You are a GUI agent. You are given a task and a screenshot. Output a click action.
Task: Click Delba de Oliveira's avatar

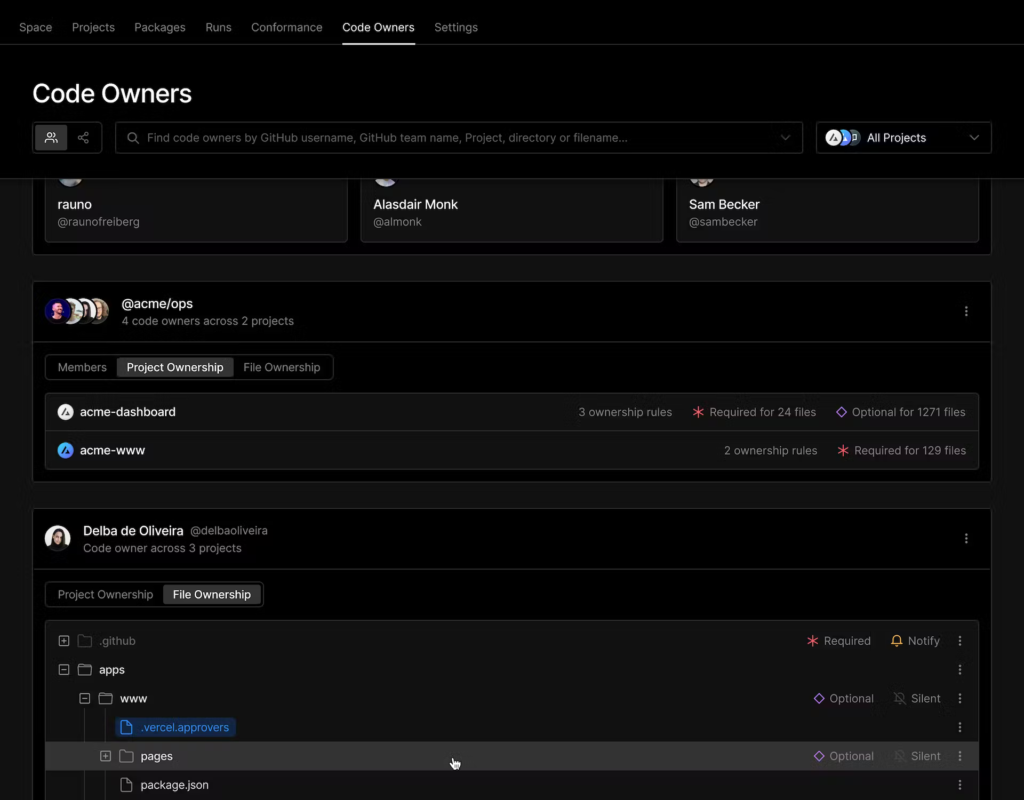tap(58, 538)
